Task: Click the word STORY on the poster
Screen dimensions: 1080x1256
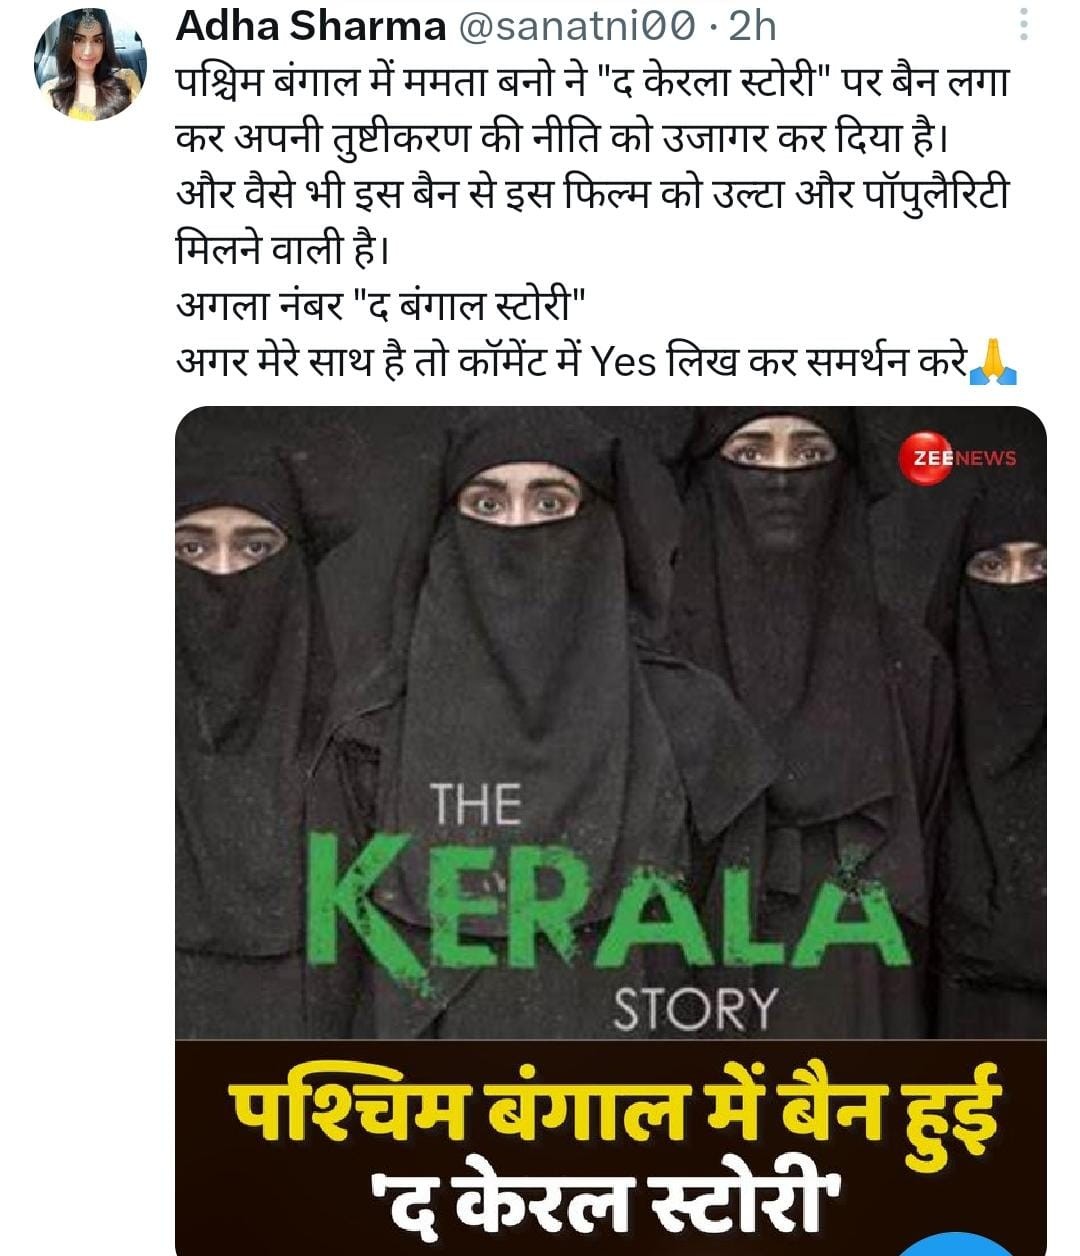Action: pos(694,1009)
